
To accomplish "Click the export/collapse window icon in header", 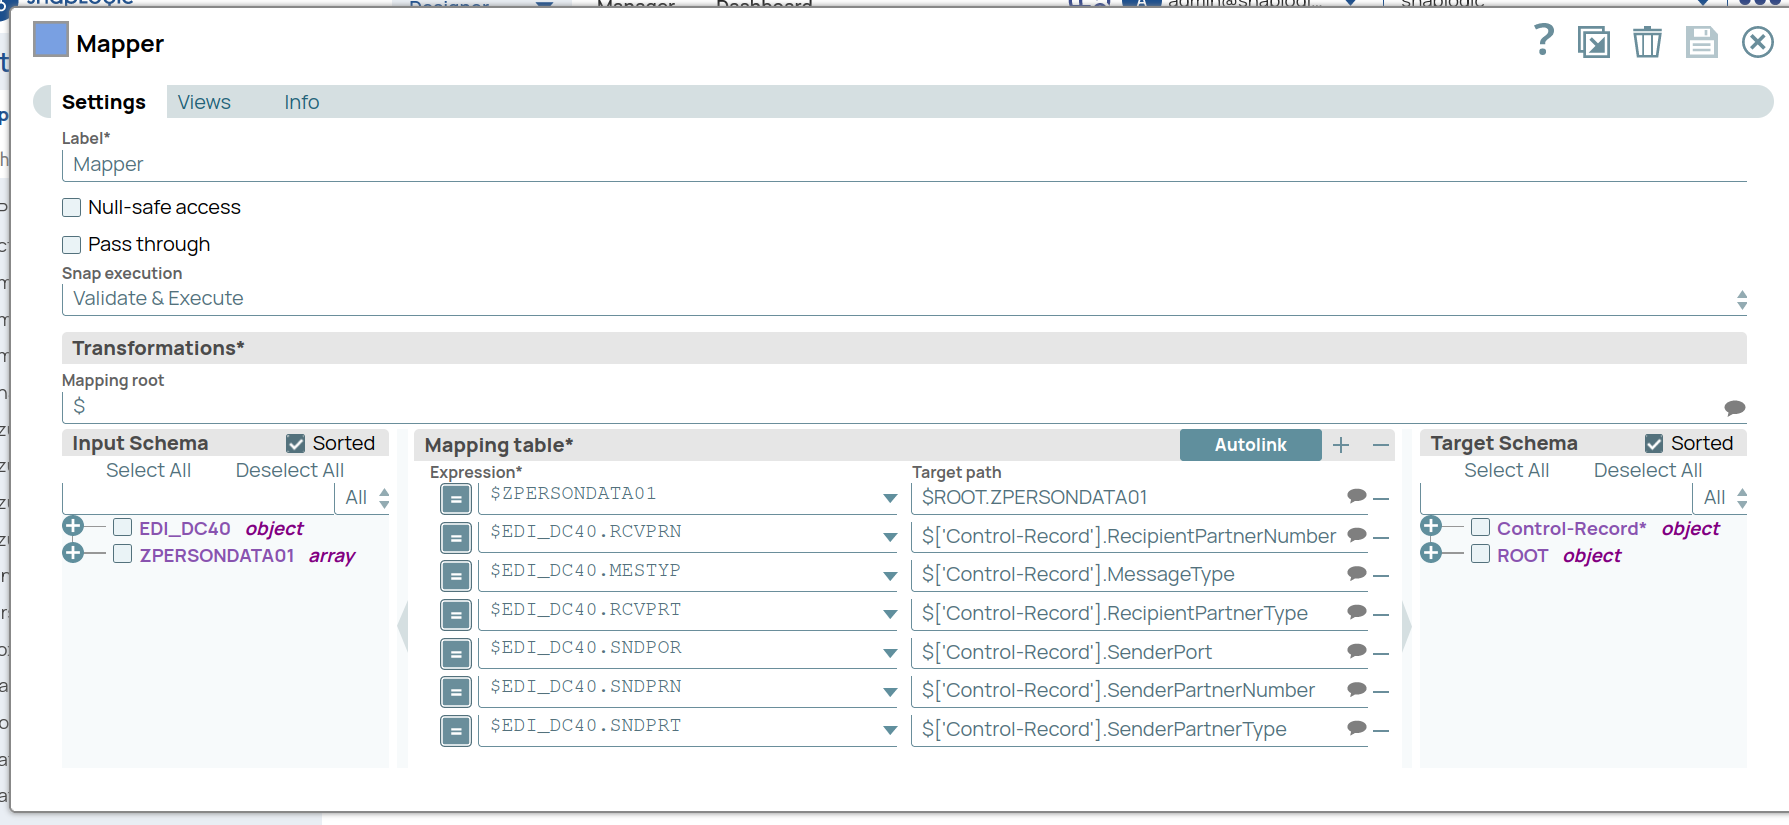I will tap(1593, 42).
